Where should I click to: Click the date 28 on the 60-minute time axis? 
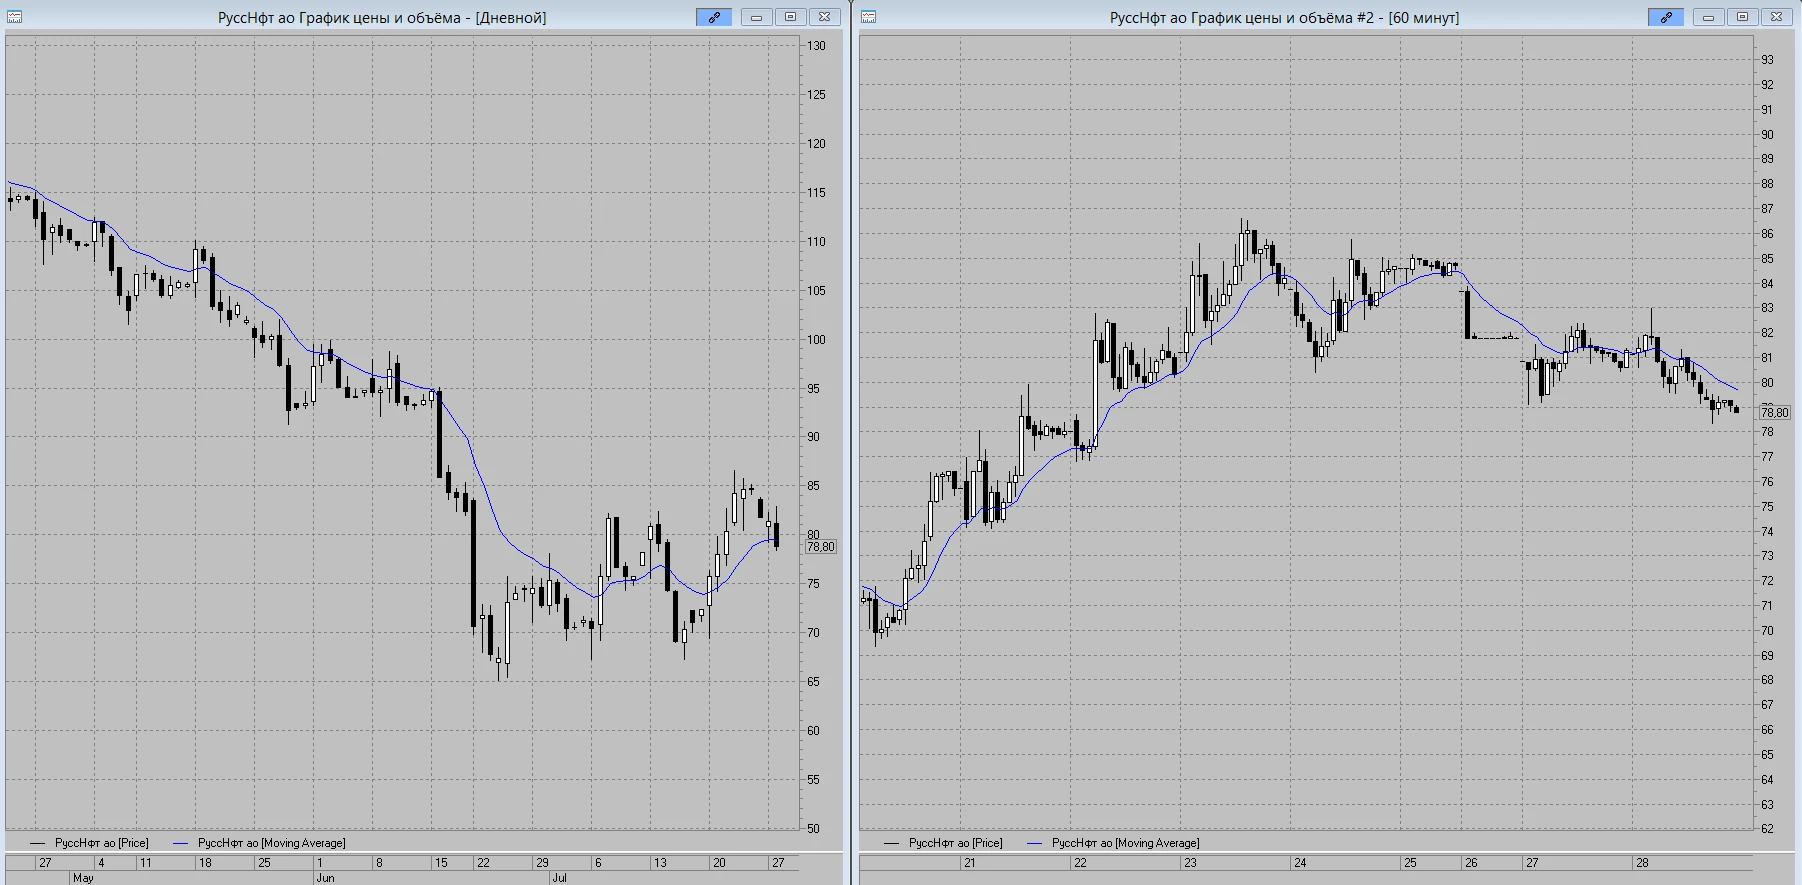point(1642,862)
